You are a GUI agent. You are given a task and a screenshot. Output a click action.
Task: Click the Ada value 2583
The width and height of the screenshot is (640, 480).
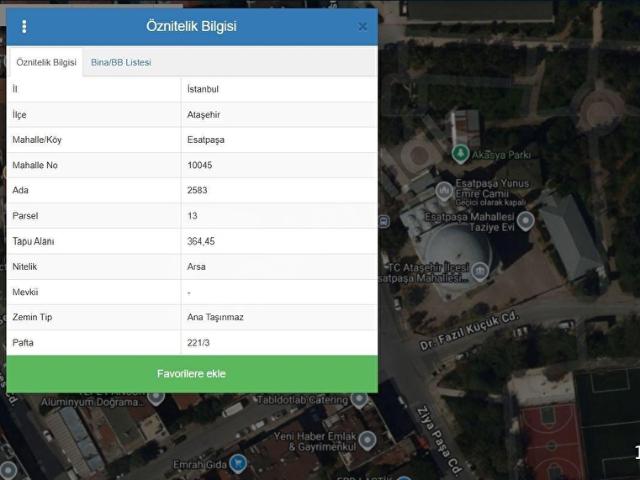tap(197, 190)
